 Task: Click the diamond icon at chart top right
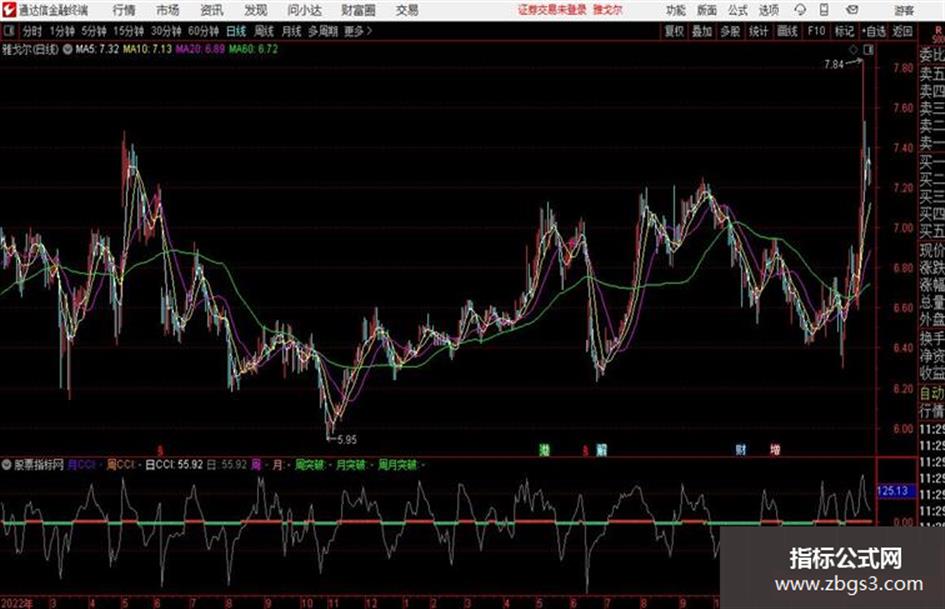pyautogui.click(x=853, y=50)
